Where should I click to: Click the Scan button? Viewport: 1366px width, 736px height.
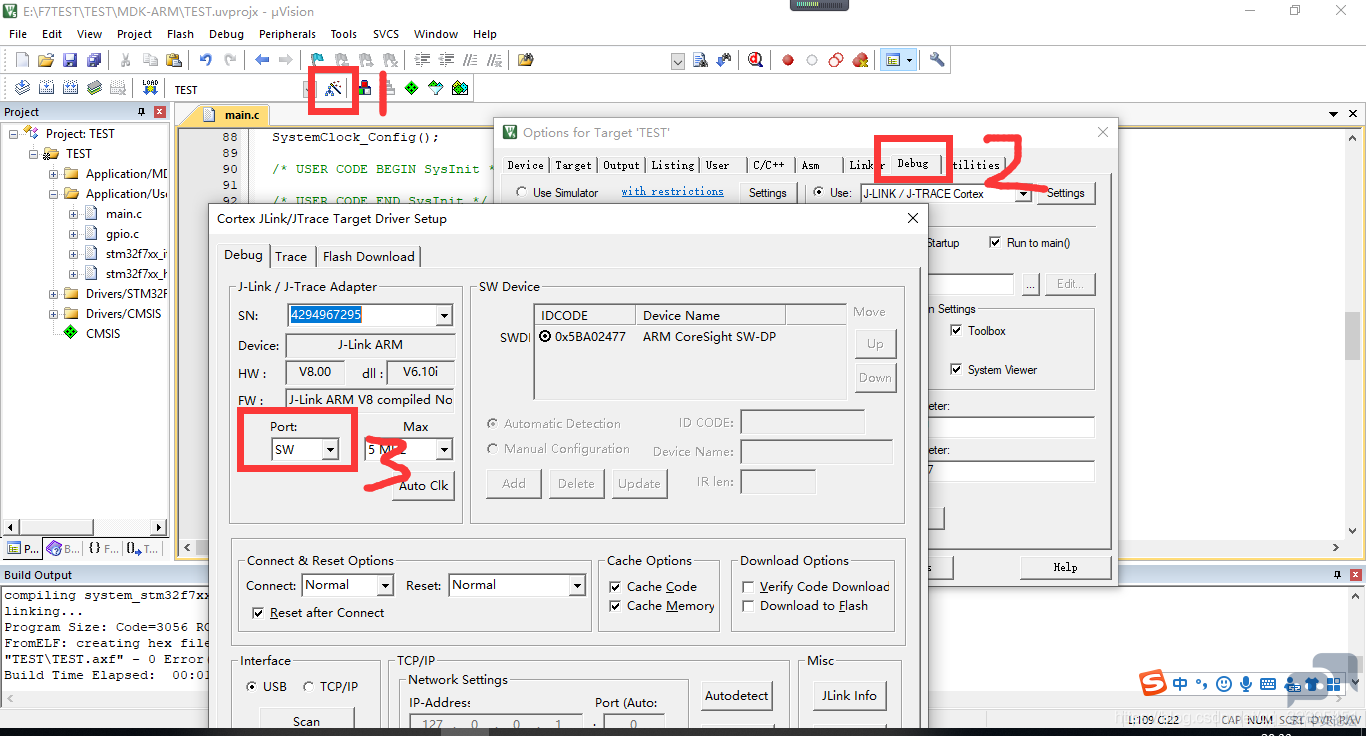click(x=307, y=721)
